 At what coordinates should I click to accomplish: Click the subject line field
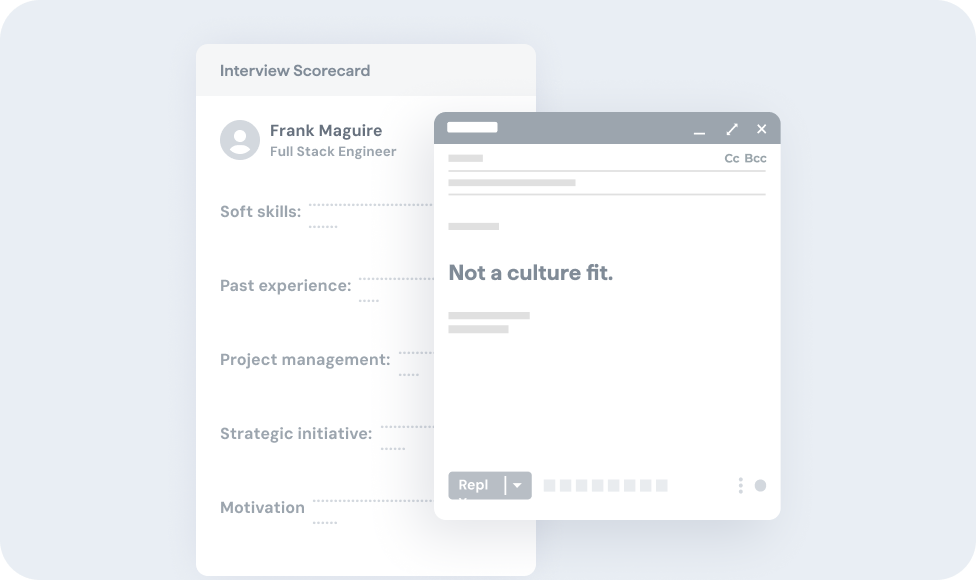pyautogui.click(x=600, y=183)
